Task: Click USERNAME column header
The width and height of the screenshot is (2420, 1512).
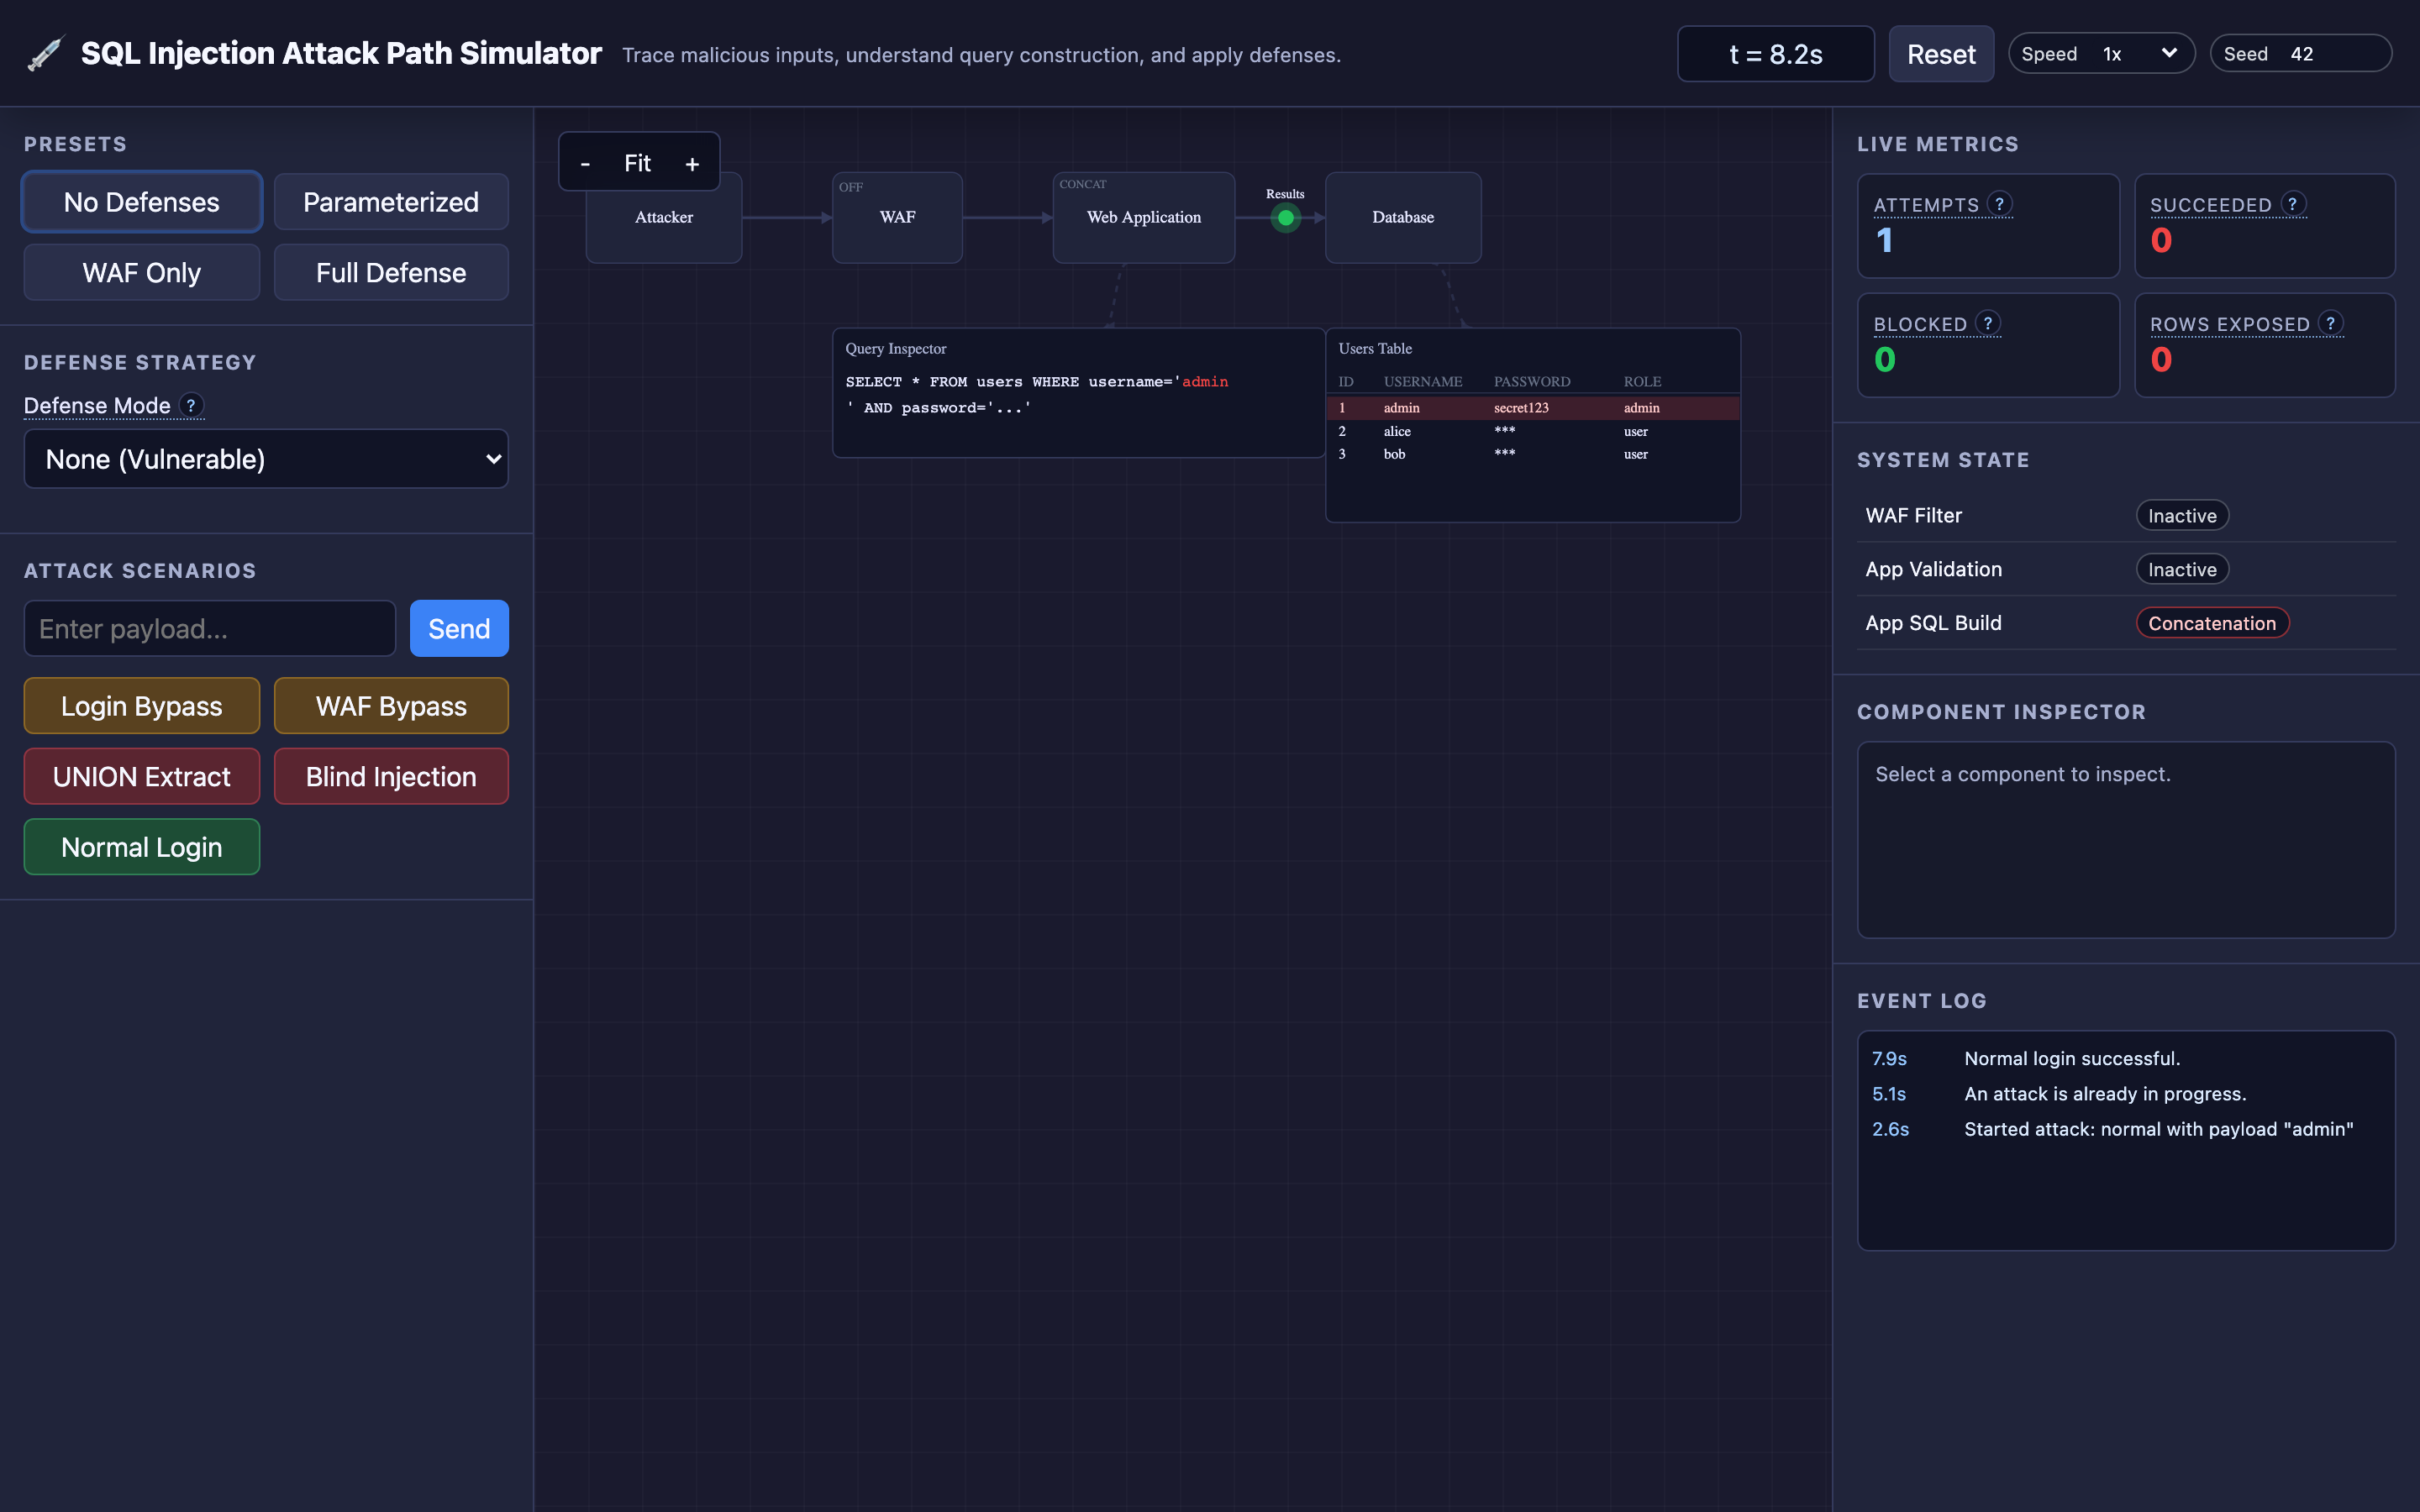Action: click(1423, 382)
